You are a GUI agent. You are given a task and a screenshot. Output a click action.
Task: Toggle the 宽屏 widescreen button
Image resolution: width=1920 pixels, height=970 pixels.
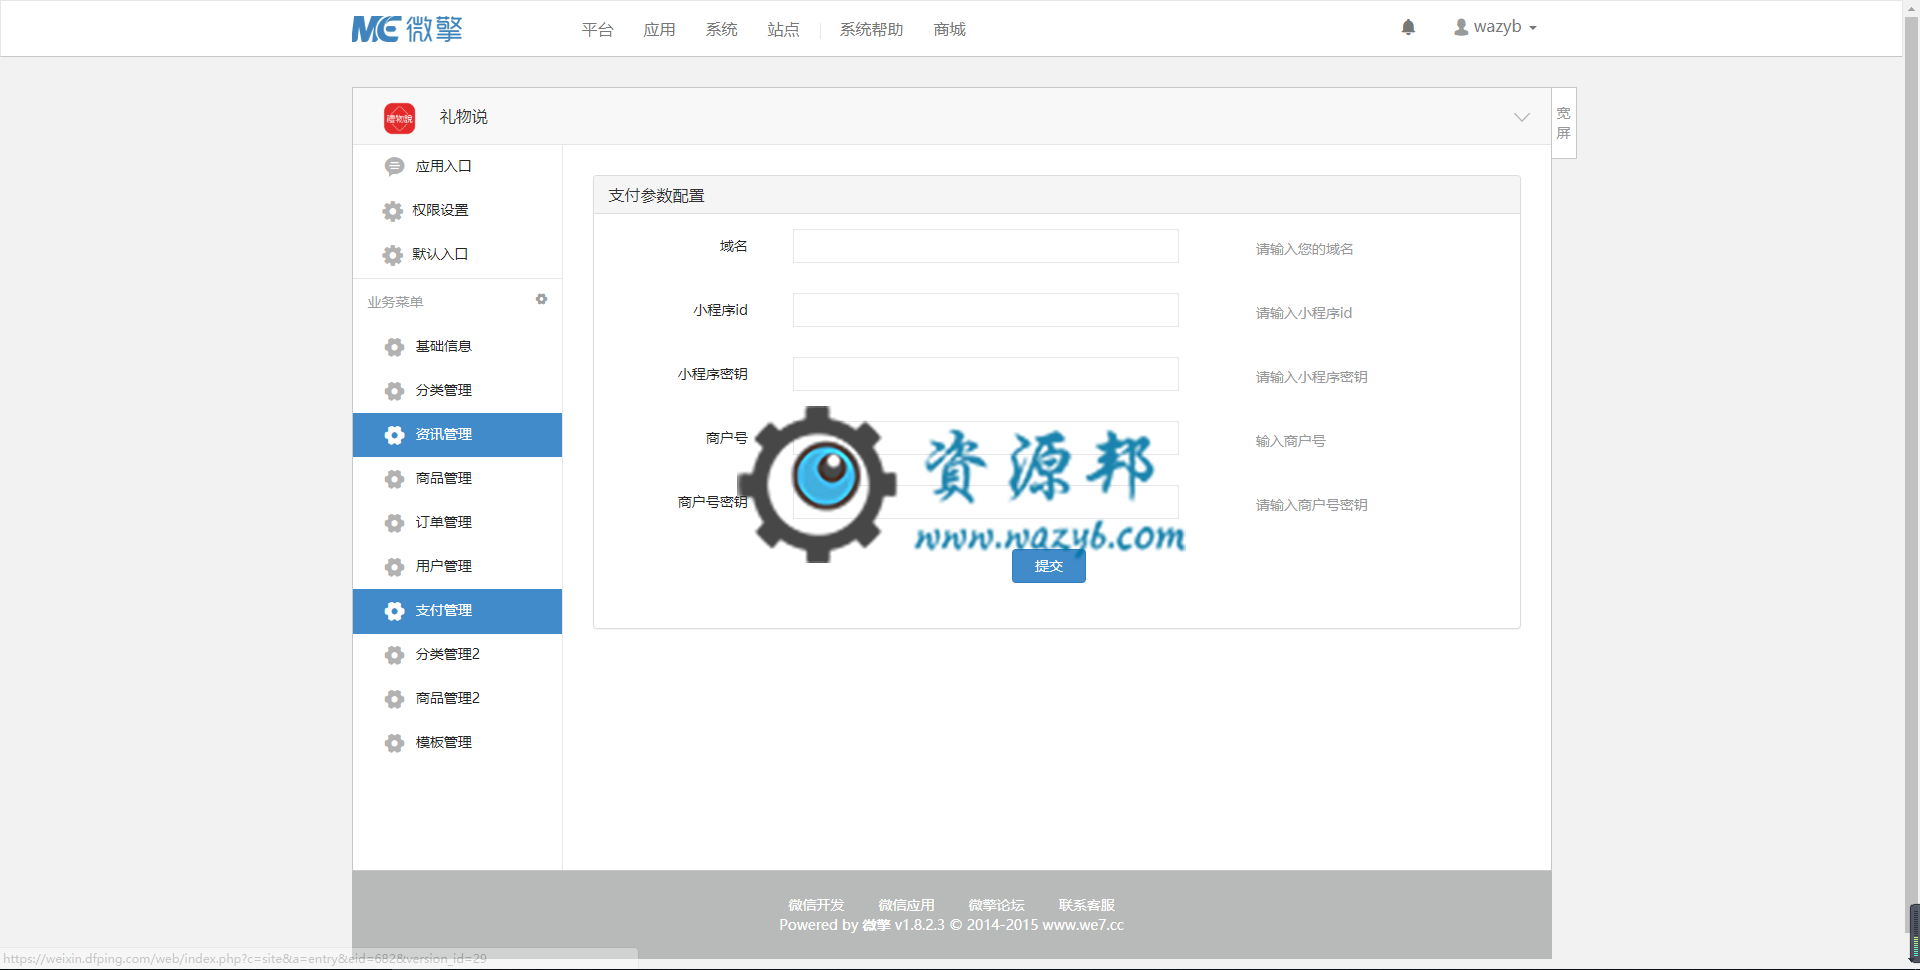click(1564, 123)
